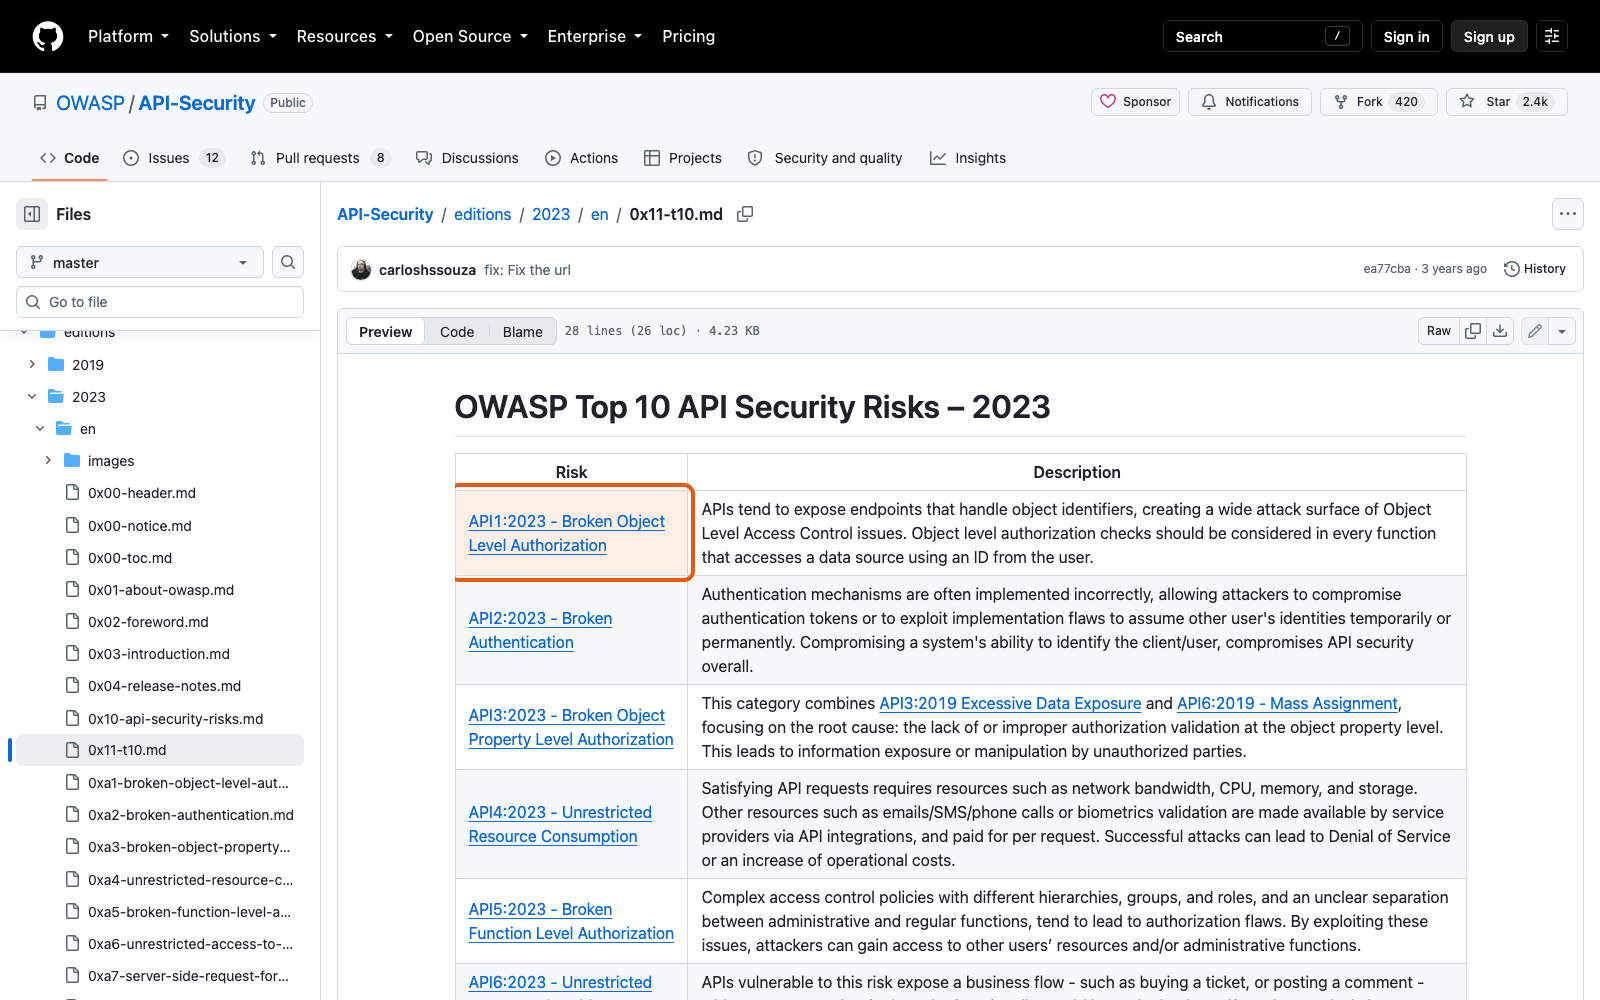Fork the API-Security repository

(1378, 102)
